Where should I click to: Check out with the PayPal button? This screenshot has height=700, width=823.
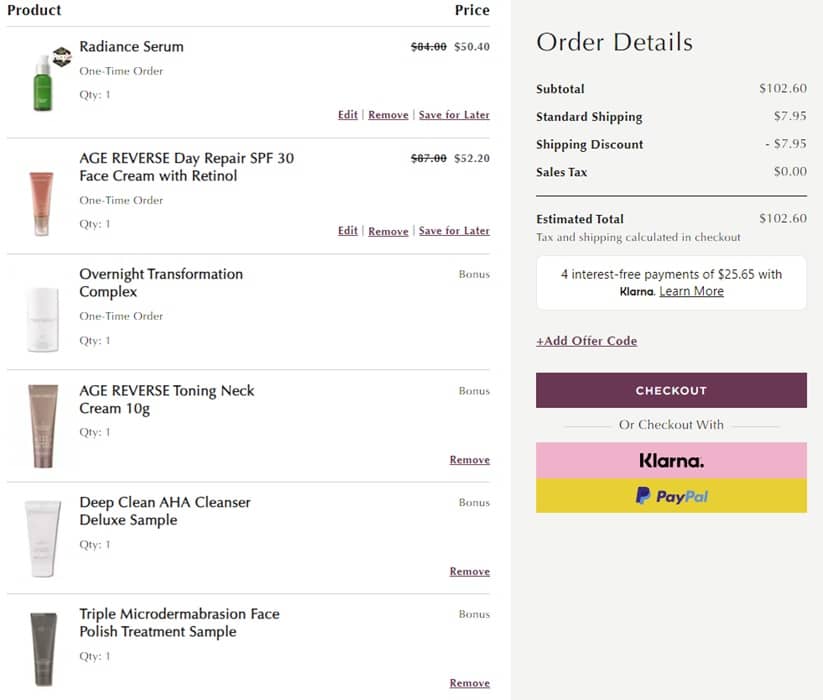click(671, 496)
